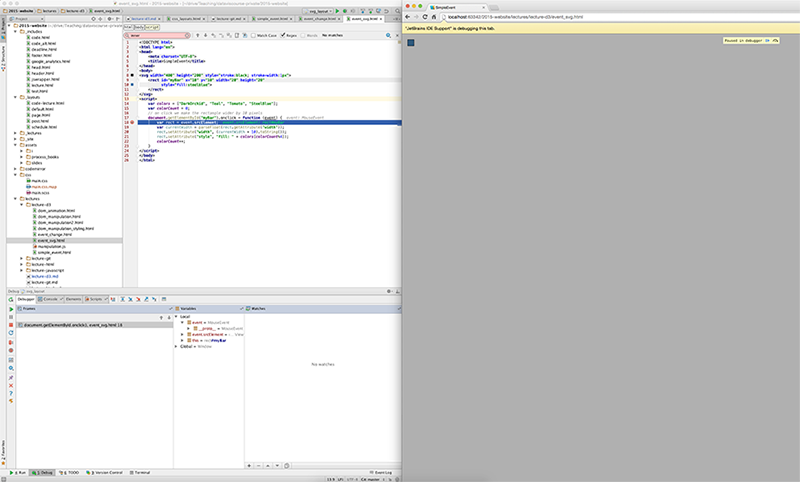Toggle breakpoint on line 18 gutter
The width and height of the screenshot is (800, 482).
[x=133, y=122]
